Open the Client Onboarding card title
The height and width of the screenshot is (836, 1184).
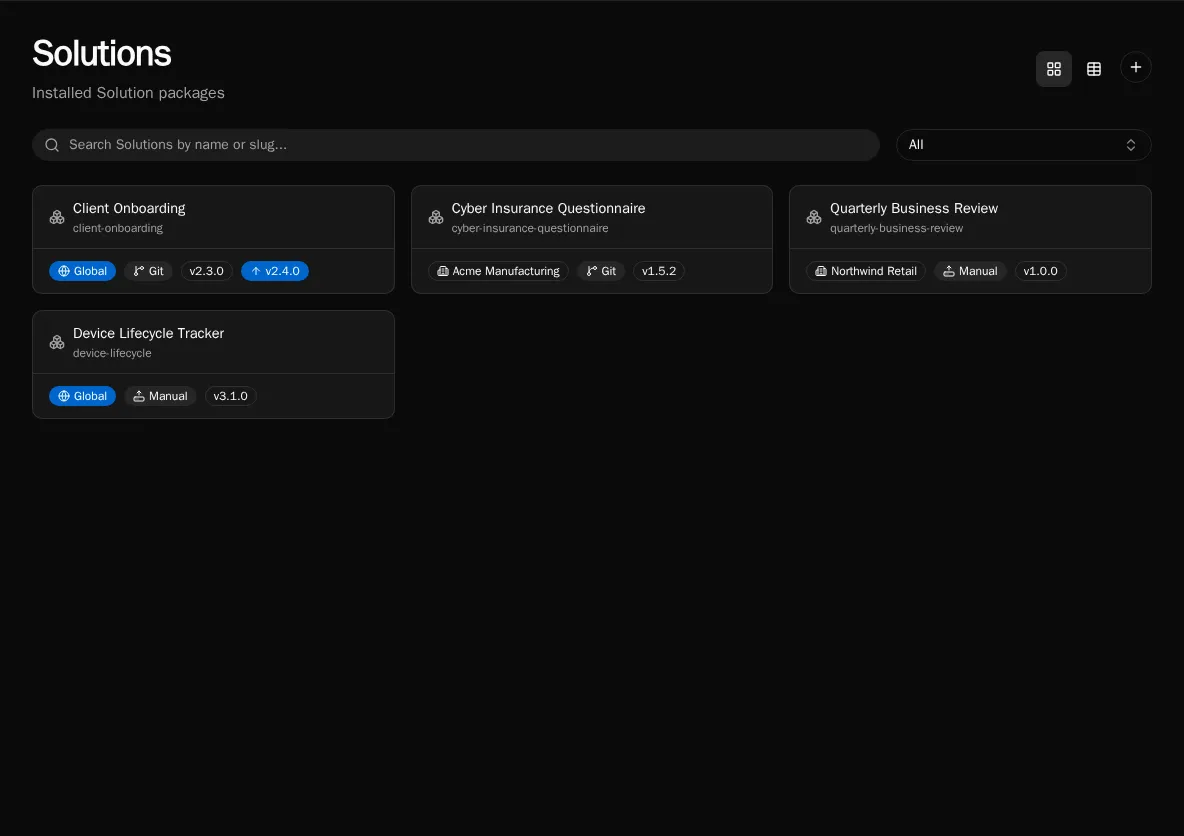(x=129, y=208)
